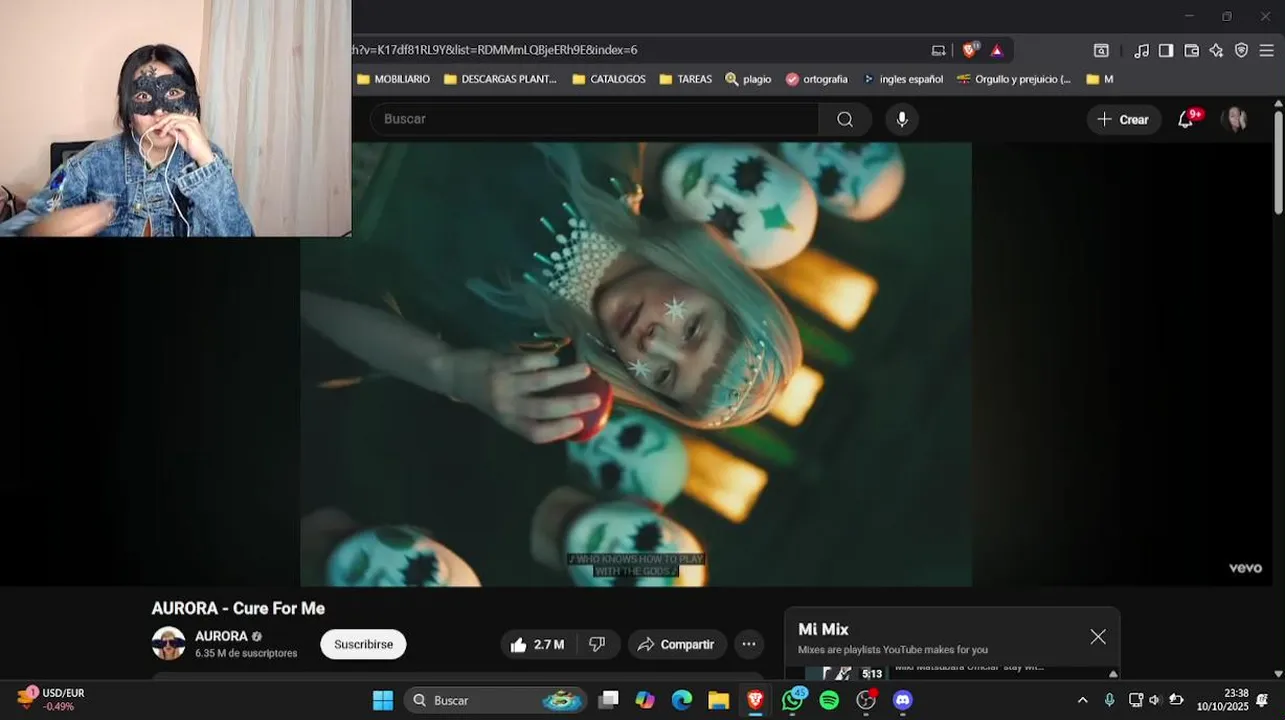Open the ortografia bookmark

click(816, 79)
